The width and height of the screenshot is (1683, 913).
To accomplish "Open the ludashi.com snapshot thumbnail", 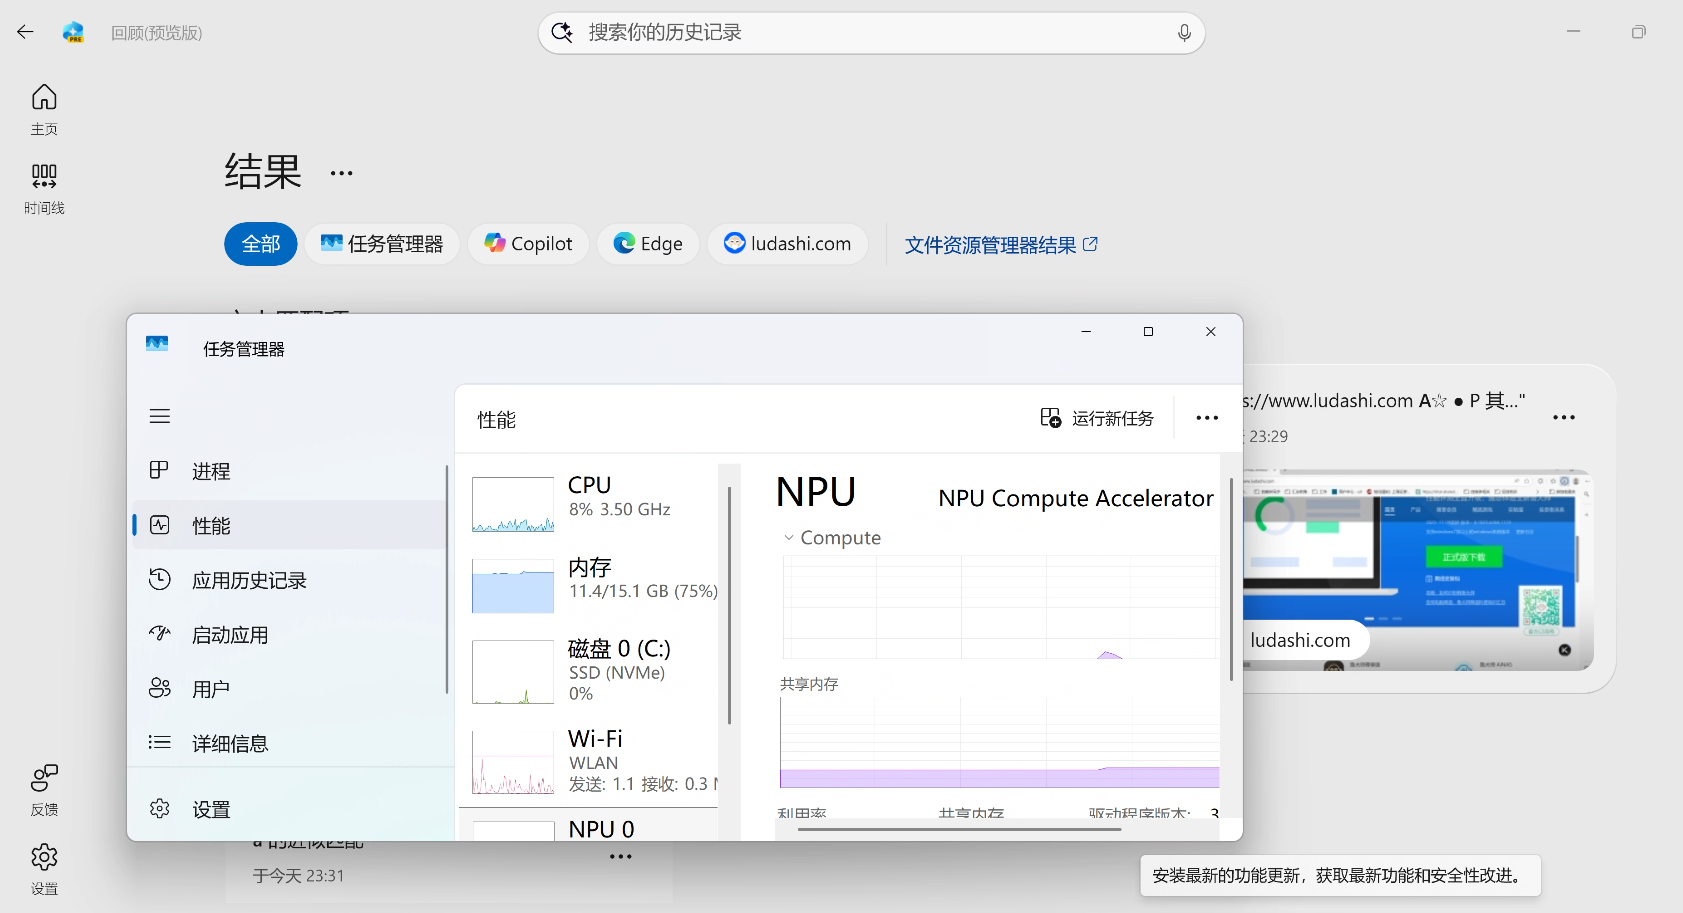I will coord(1418,569).
